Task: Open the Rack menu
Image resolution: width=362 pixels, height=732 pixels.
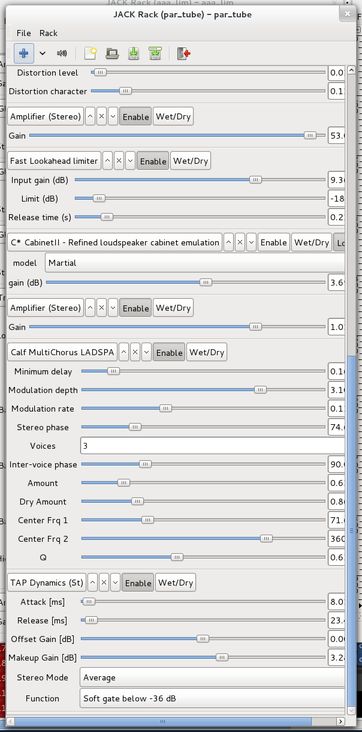Action: (48, 33)
